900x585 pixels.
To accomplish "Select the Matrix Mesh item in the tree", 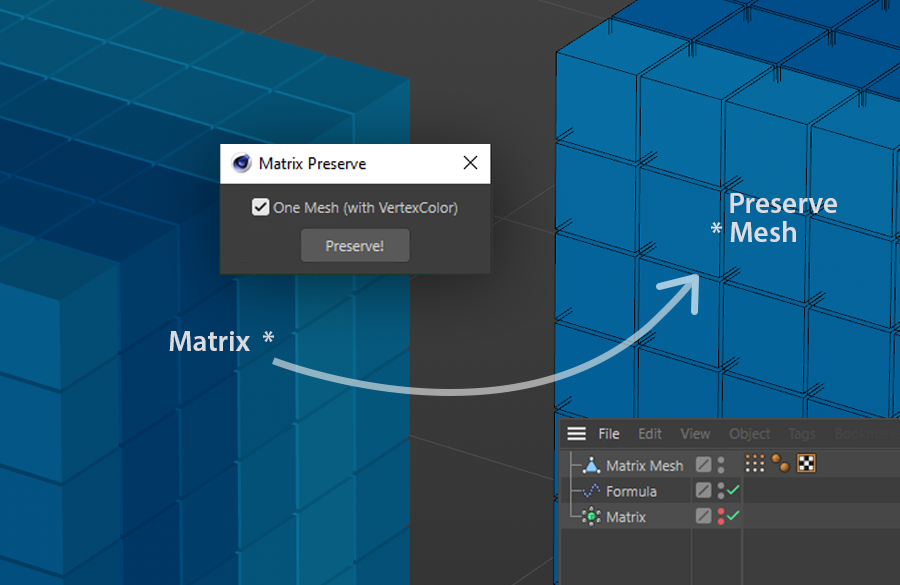I will pyautogui.click(x=645, y=466).
